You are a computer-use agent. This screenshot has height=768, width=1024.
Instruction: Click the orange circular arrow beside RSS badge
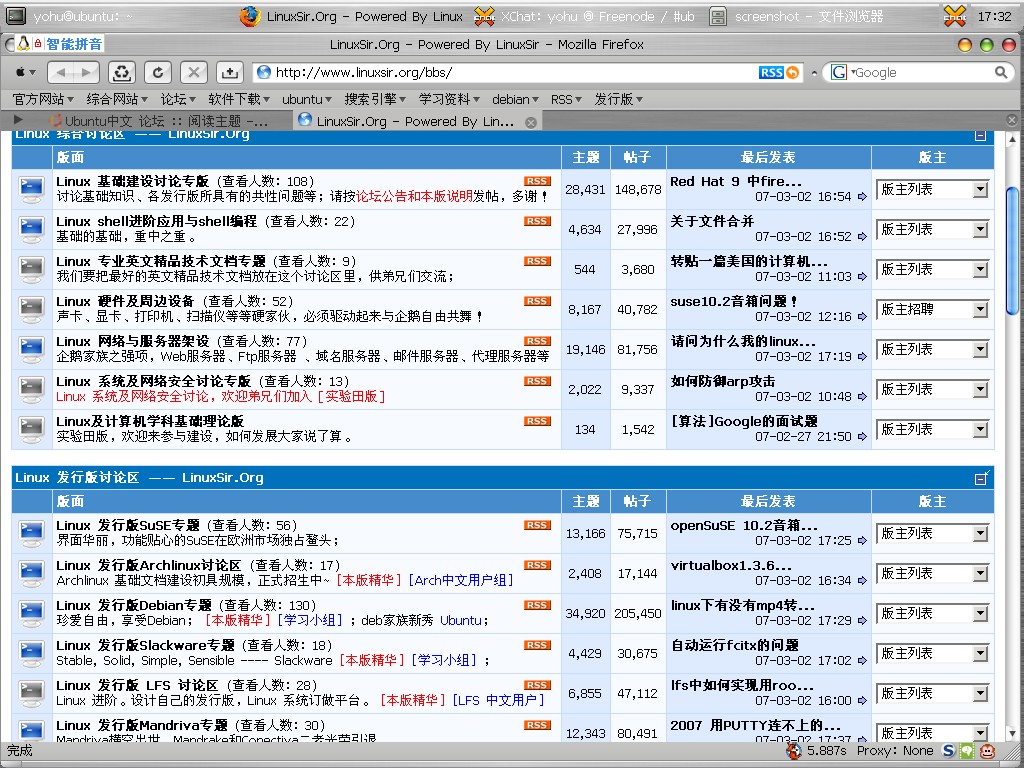[792, 72]
